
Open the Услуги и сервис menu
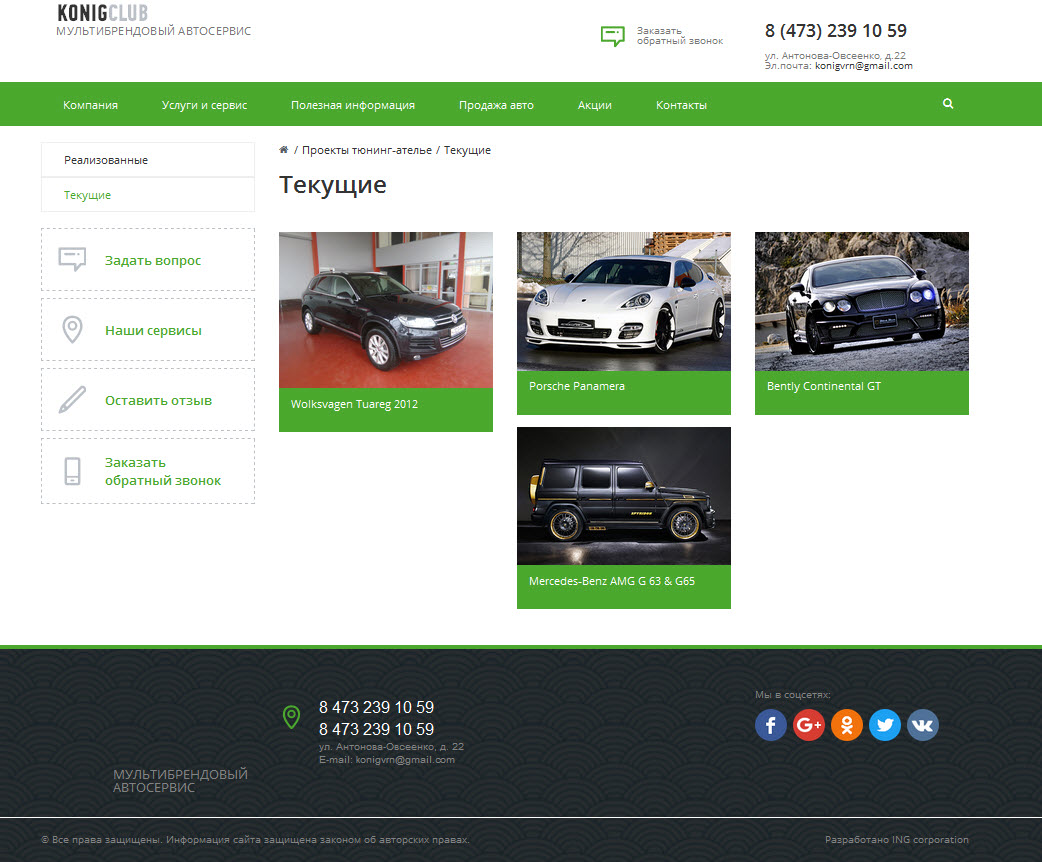(x=204, y=105)
